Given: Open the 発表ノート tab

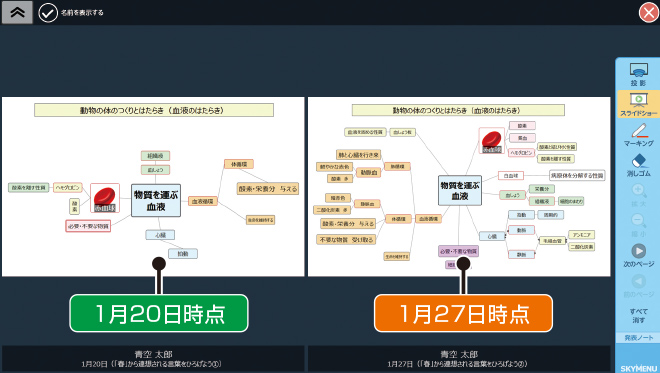Looking at the screenshot, I should [x=638, y=338].
